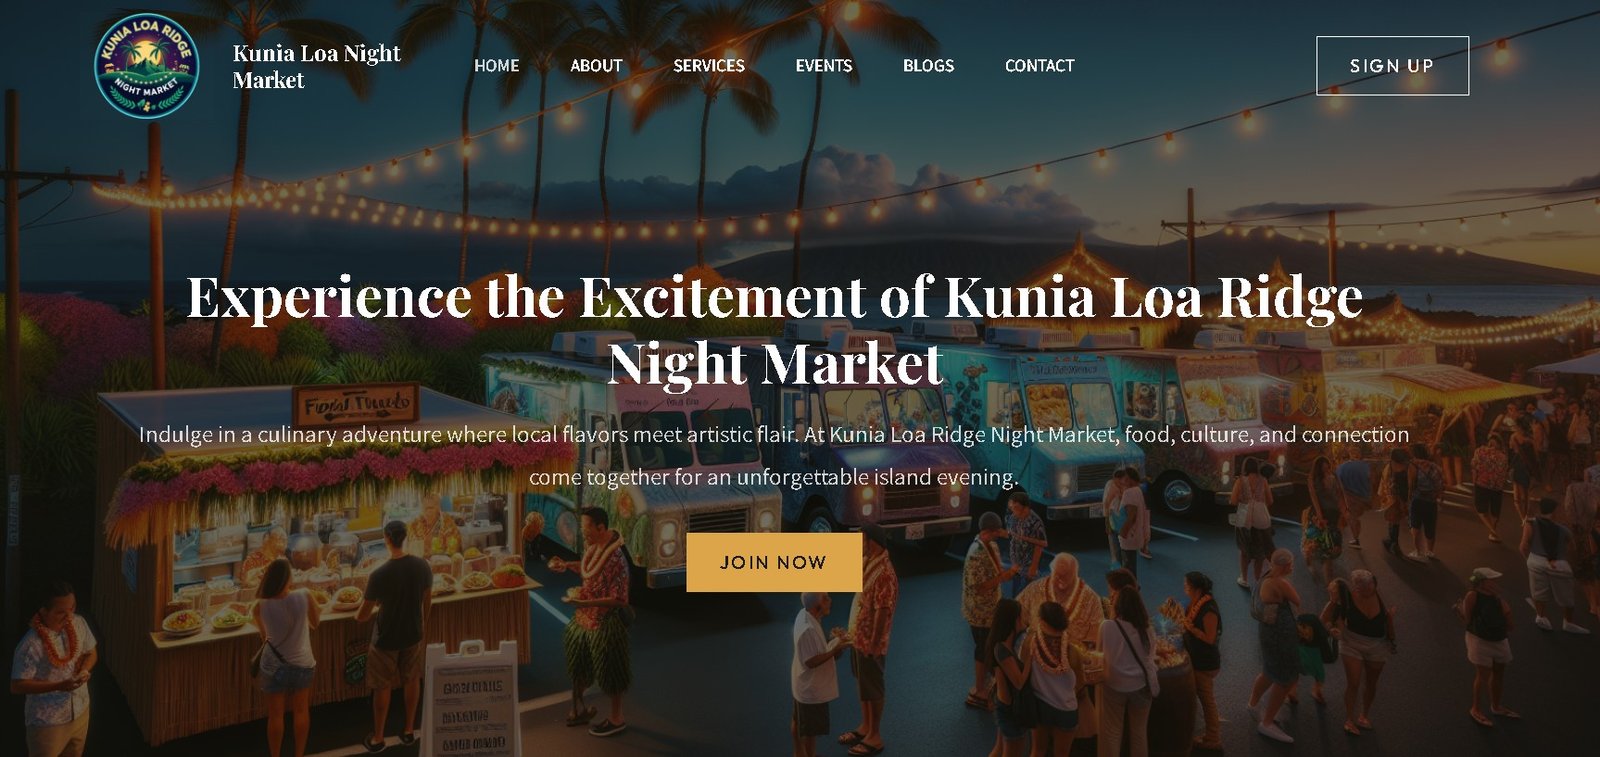Click the SIGN UP outlined button
1600x757 pixels.
(x=1392, y=66)
